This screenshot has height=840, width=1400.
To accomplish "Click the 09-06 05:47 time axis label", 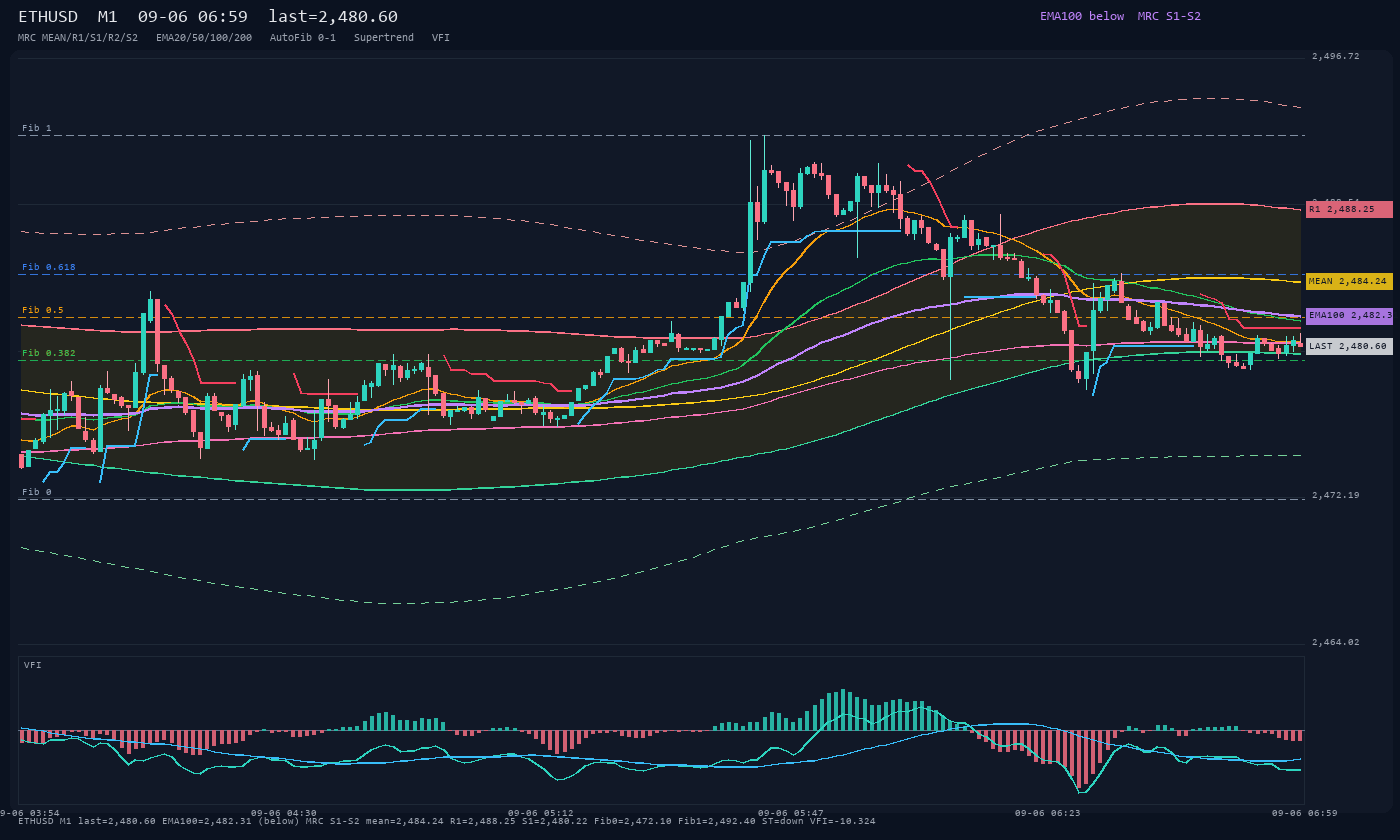I will tap(791, 813).
